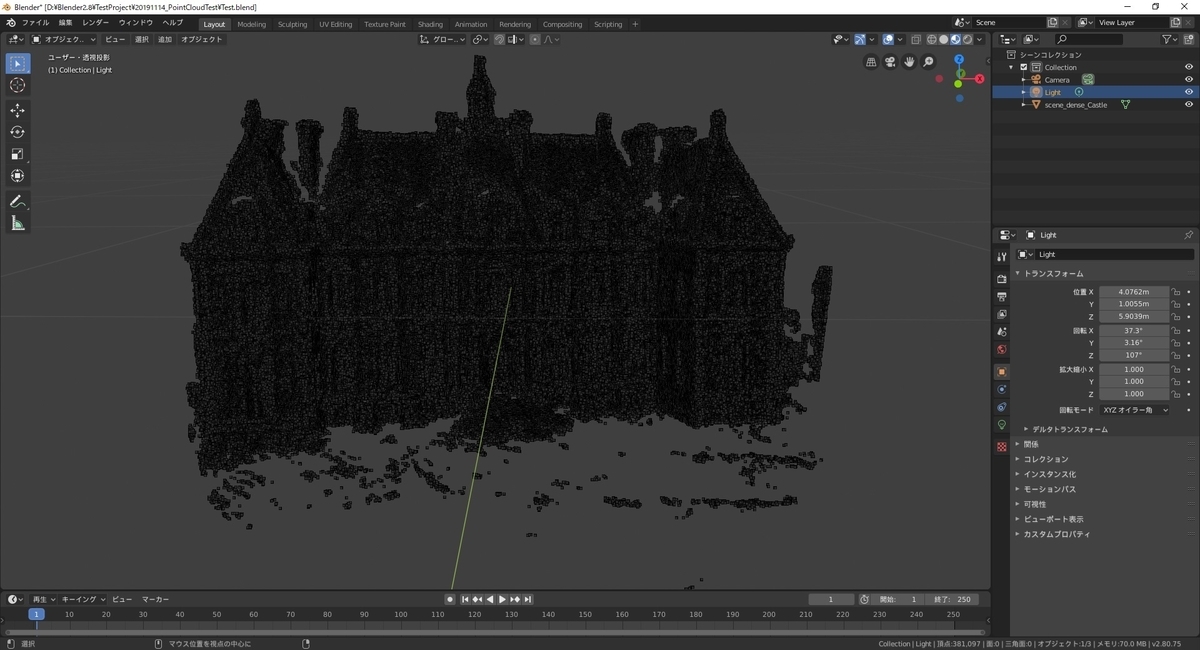
Task: Uncheck the Collection checkbox in the outliner
Action: tap(1023, 67)
